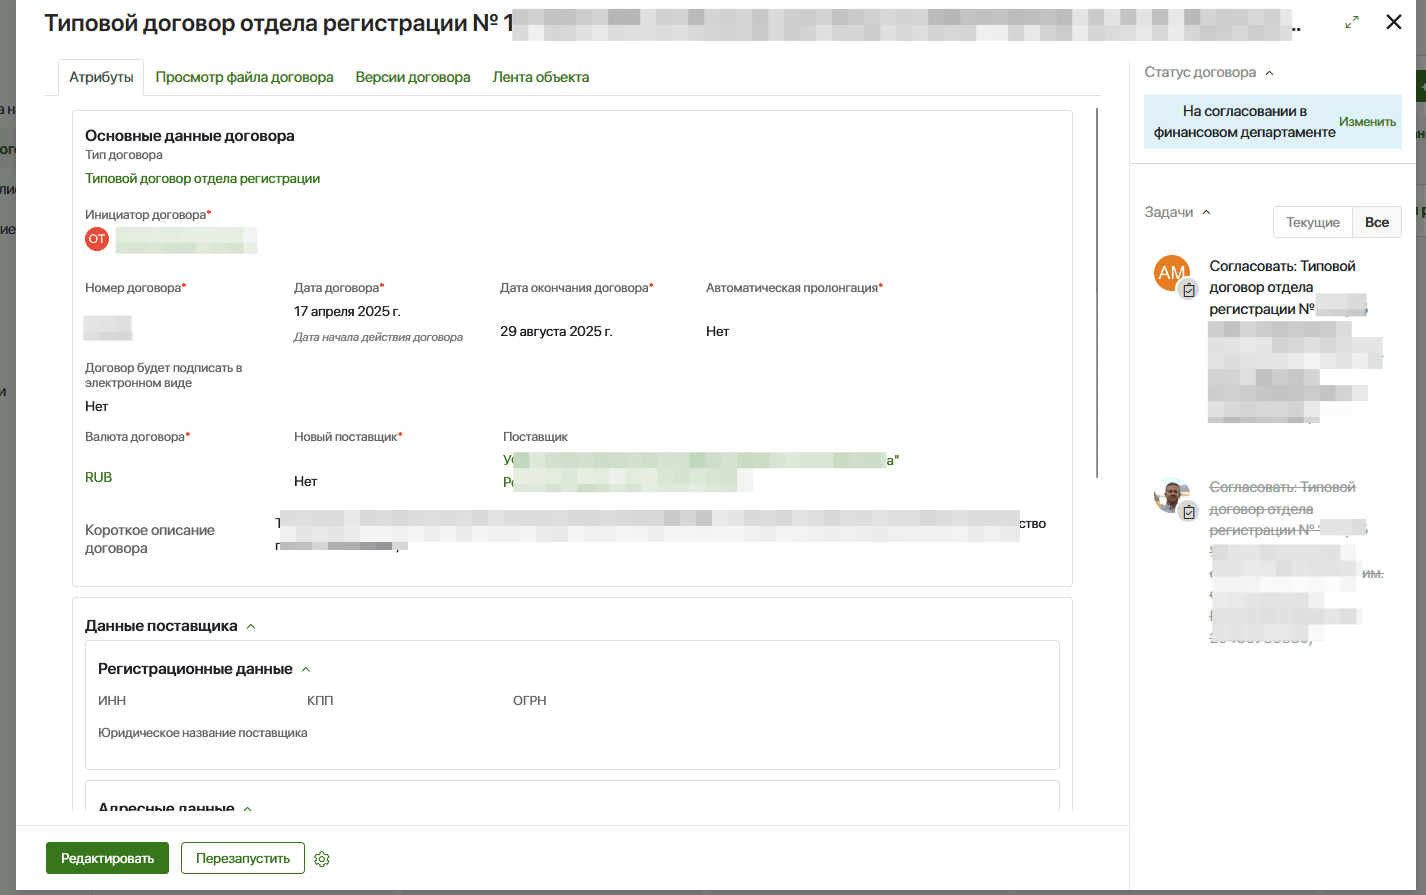Collapse the Регистрационные данные block

click(306, 670)
